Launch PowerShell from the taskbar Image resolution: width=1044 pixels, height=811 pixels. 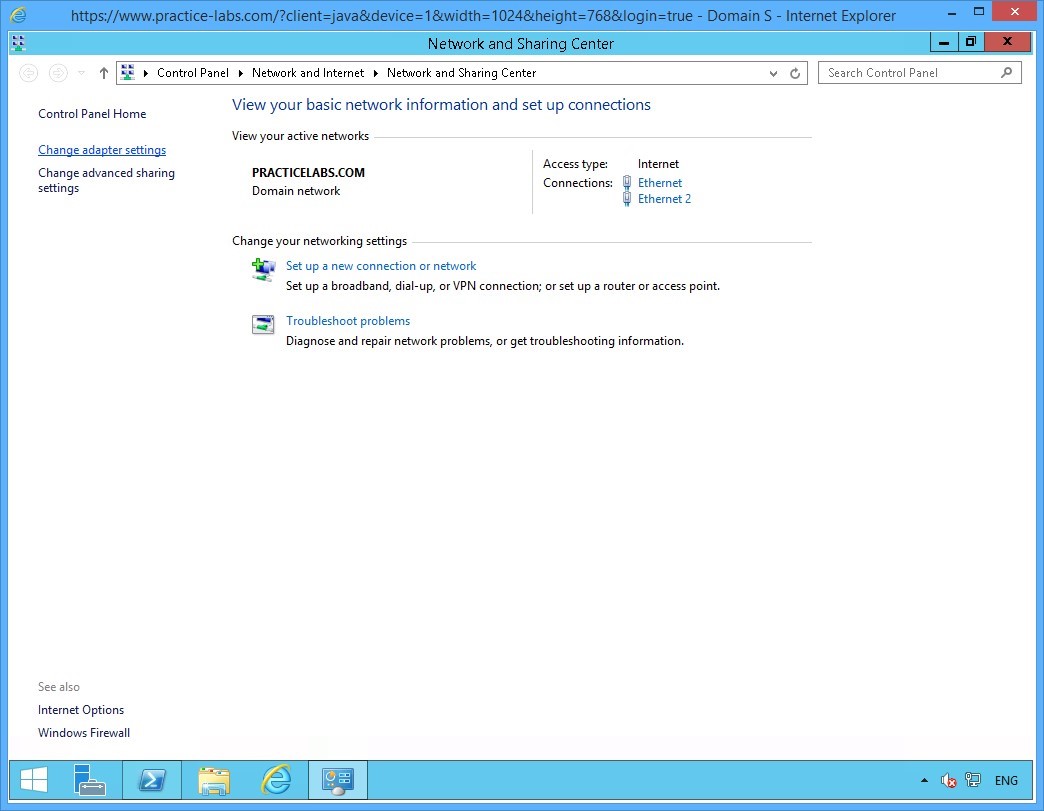pyautogui.click(x=152, y=780)
